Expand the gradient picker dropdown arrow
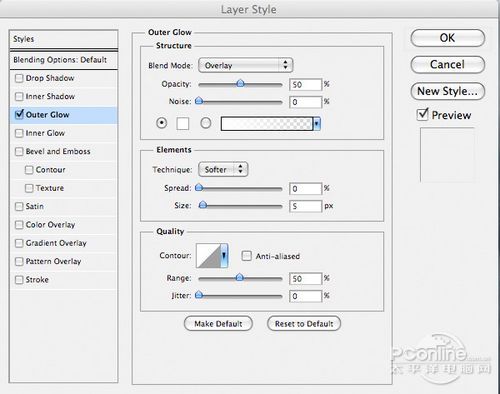Screen dimensions: 500x394 tap(317, 124)
